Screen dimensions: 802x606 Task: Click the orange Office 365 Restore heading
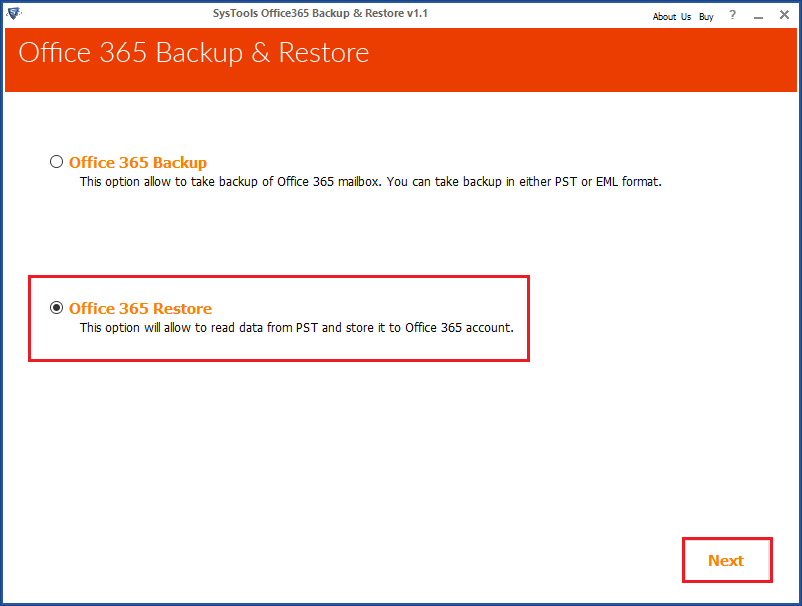[x=140, y=308]
